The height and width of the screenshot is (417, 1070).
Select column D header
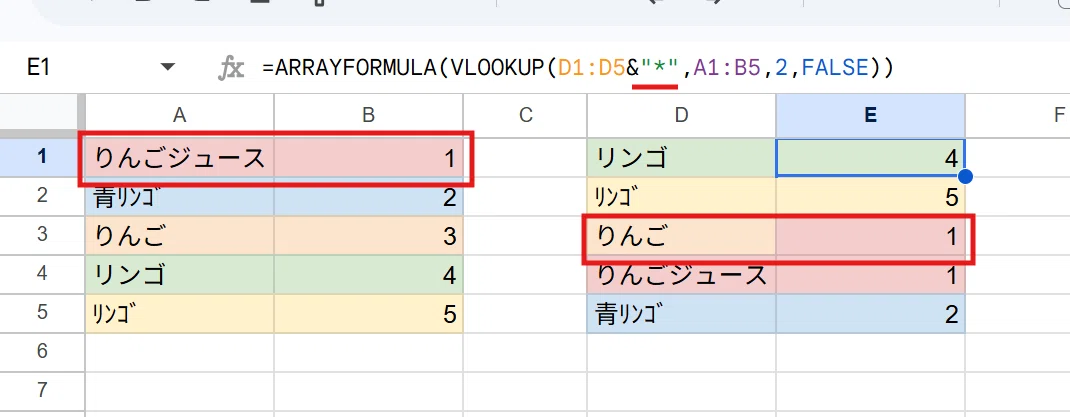[x=681, y=115]
